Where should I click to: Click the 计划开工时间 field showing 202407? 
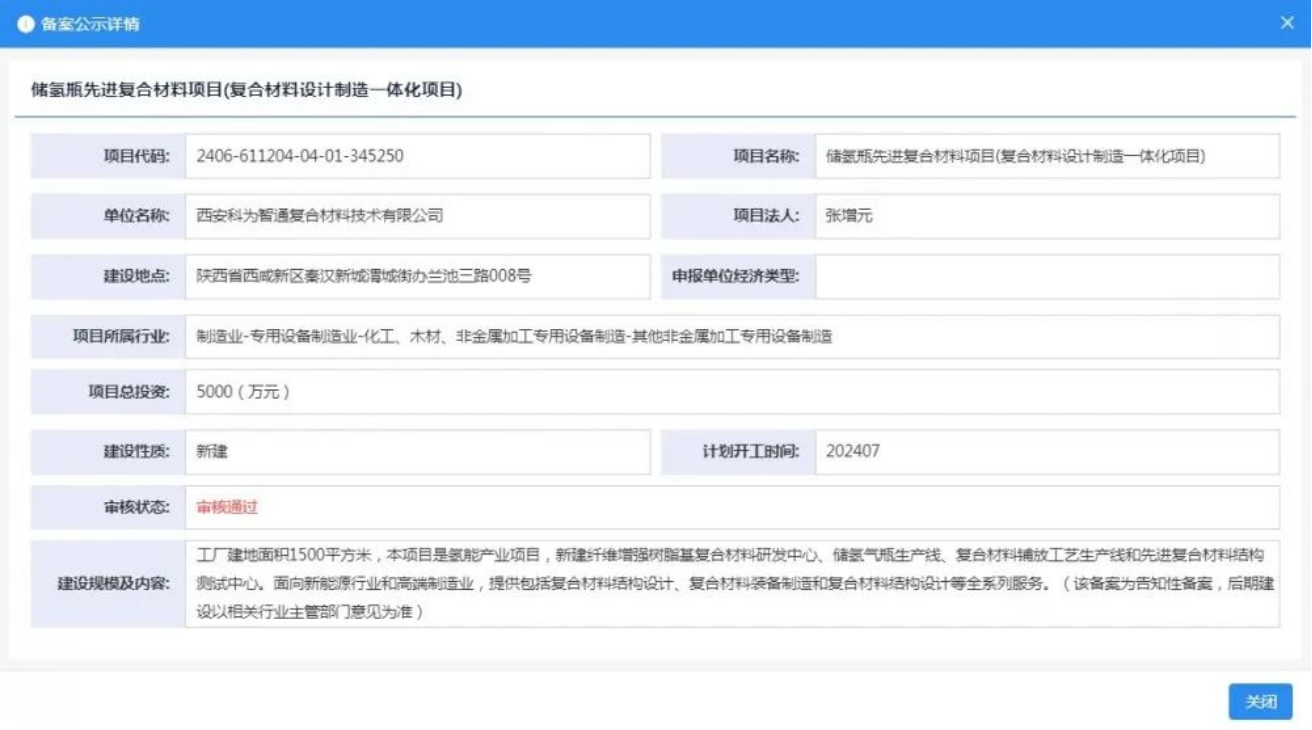click(1046, 452)
